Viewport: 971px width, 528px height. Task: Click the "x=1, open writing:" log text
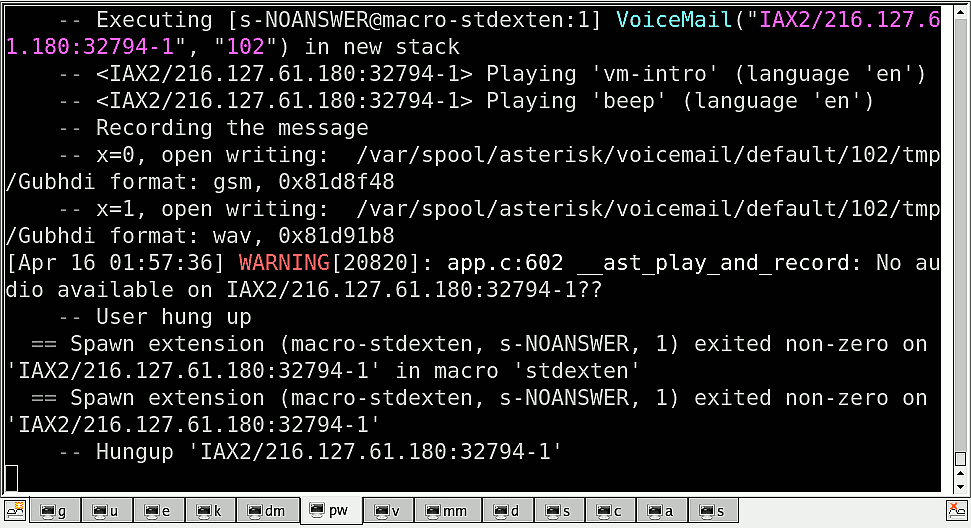pyautogui.click(x=212, y=209)
